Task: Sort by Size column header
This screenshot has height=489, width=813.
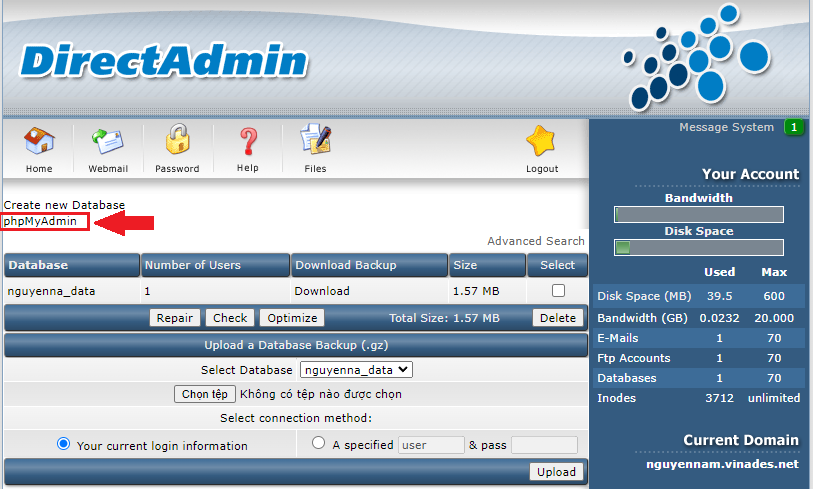Action: 487,265
